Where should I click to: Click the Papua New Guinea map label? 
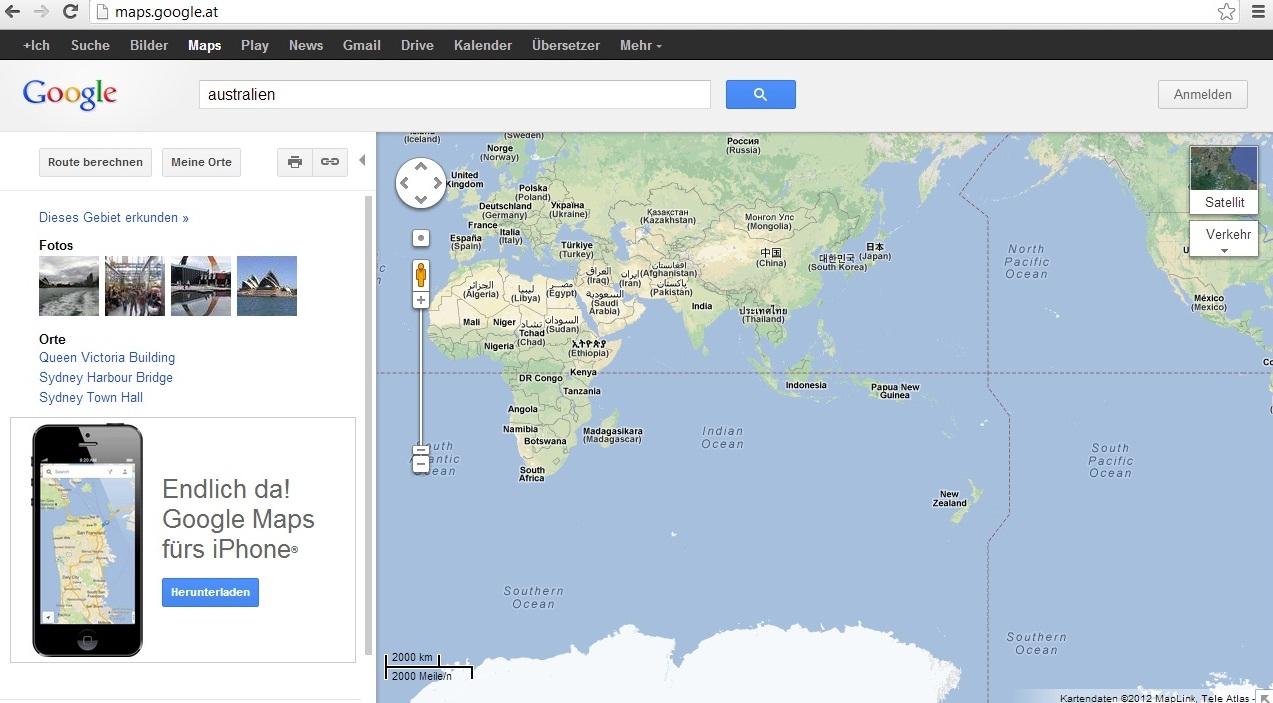click(x=895, y=391)
